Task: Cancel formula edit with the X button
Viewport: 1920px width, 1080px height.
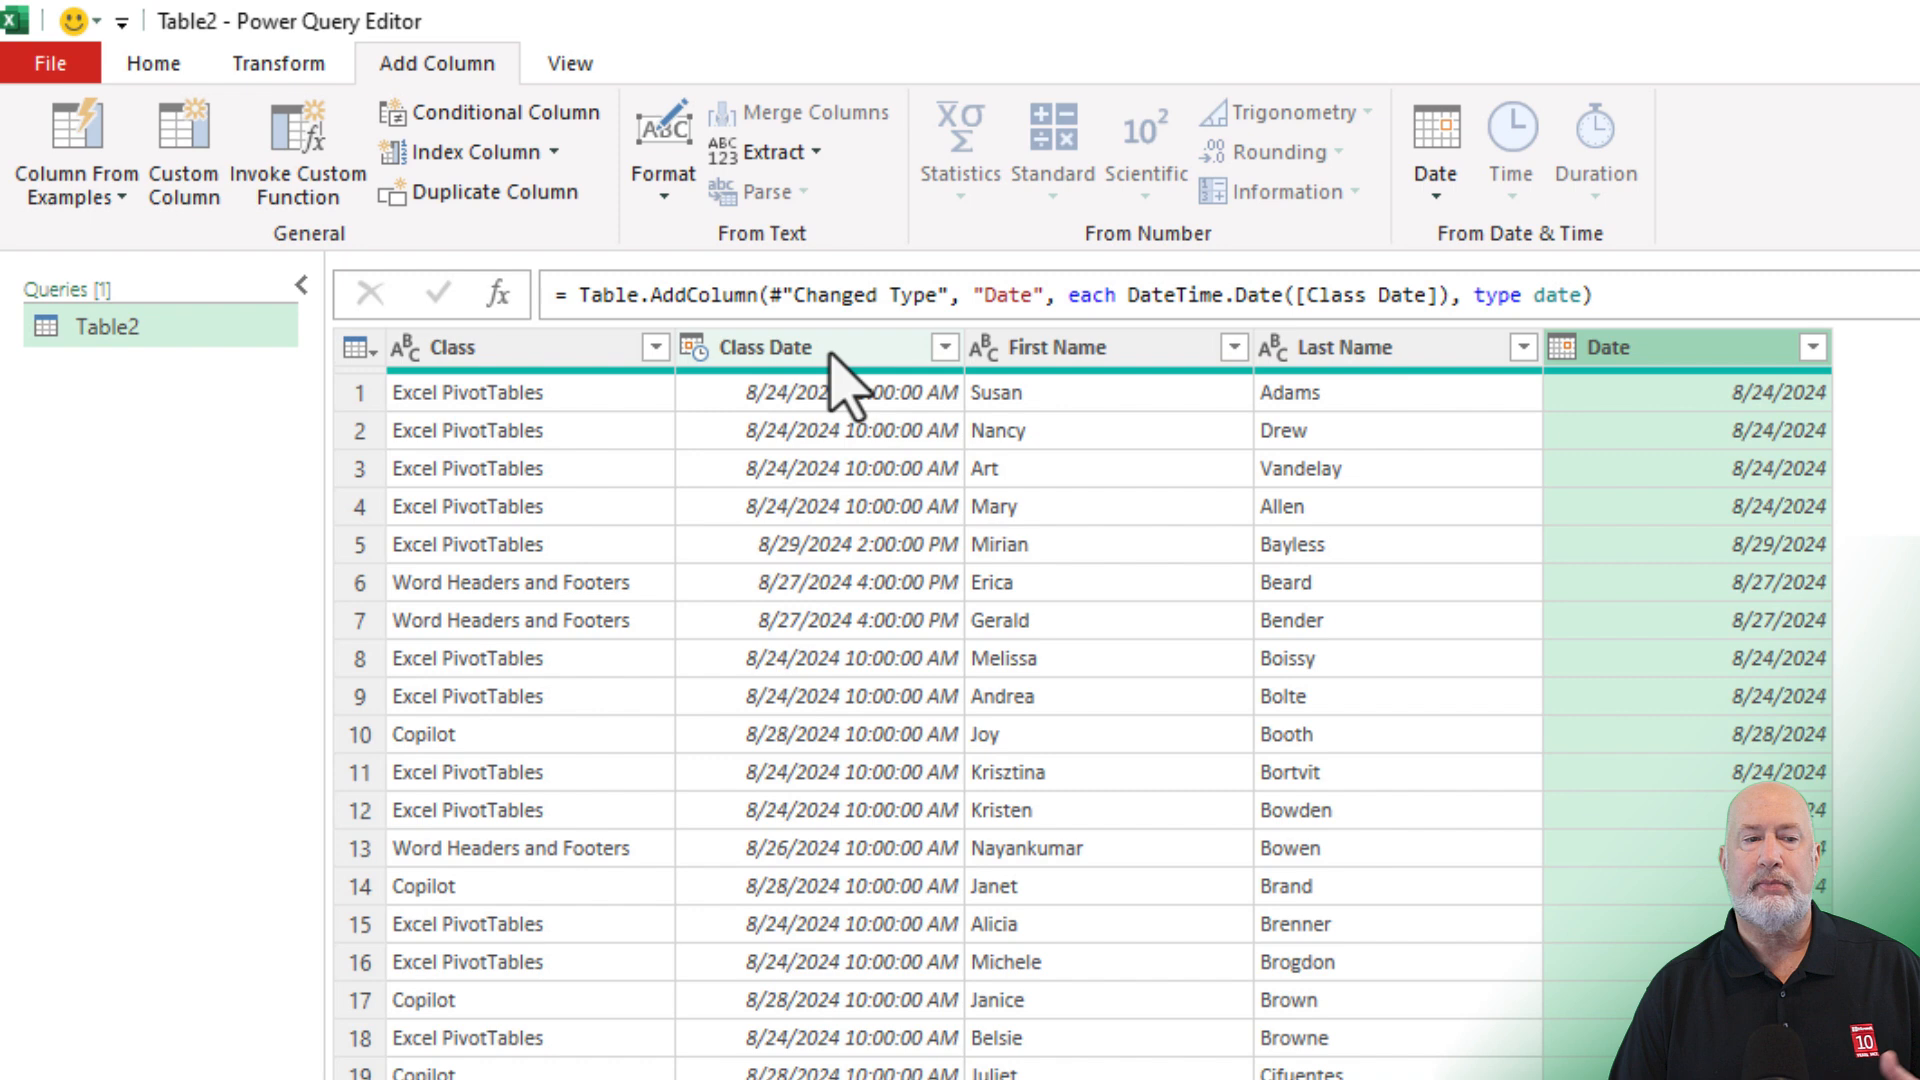Action: 371,294
